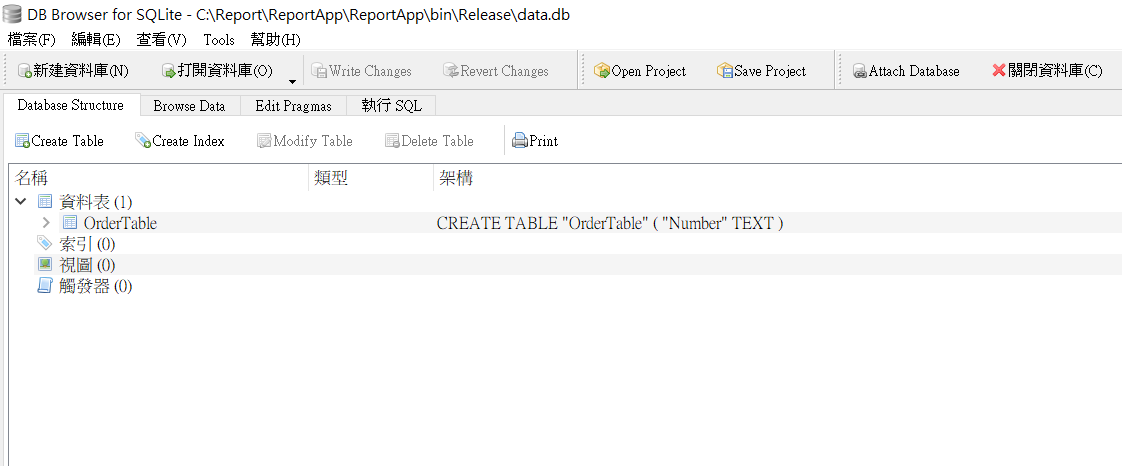Click the 架構 column header
1122x466 pixels.
778,178
